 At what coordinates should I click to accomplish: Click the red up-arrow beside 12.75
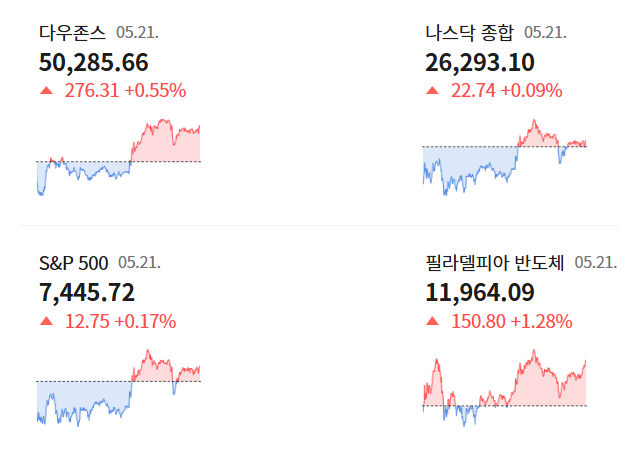[47, 322]
